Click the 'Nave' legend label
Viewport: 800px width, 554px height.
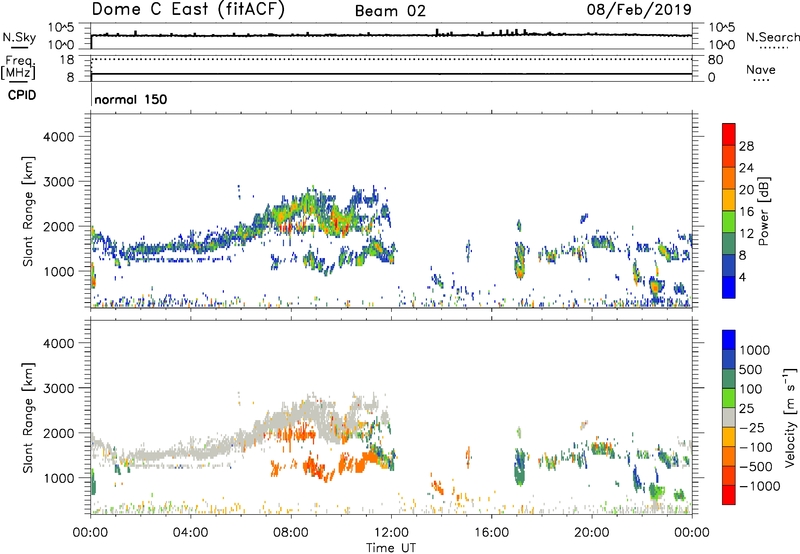[x=761, y=69]
